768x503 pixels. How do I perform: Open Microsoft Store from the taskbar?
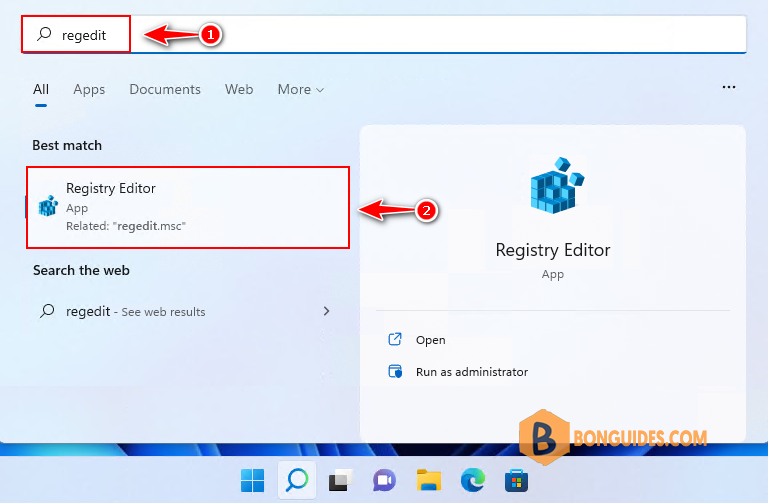[516, 480]
